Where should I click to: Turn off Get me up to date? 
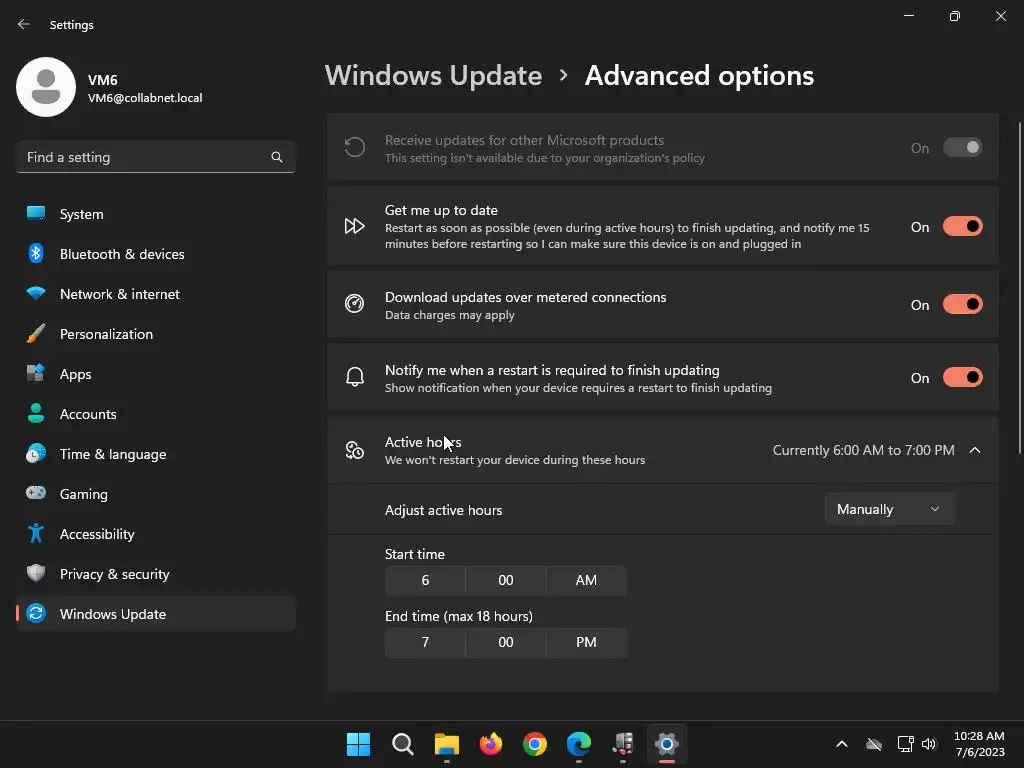963,227
